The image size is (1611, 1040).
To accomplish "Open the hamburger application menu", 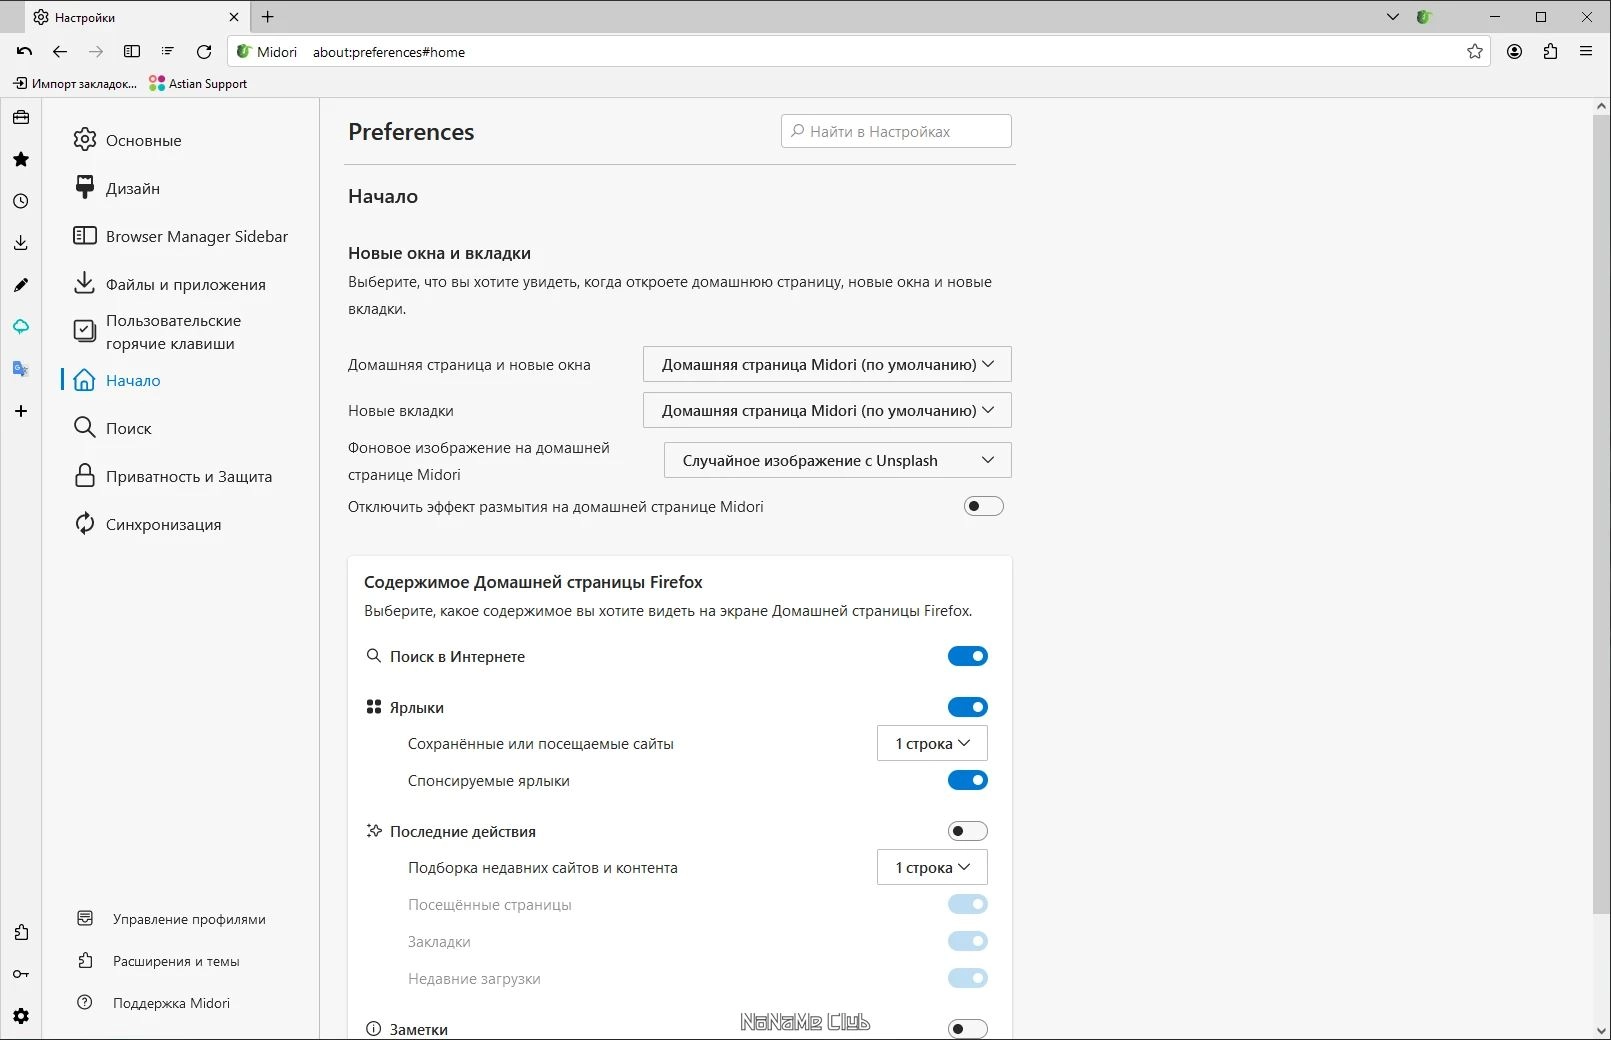I will [x=1586, y=51].
